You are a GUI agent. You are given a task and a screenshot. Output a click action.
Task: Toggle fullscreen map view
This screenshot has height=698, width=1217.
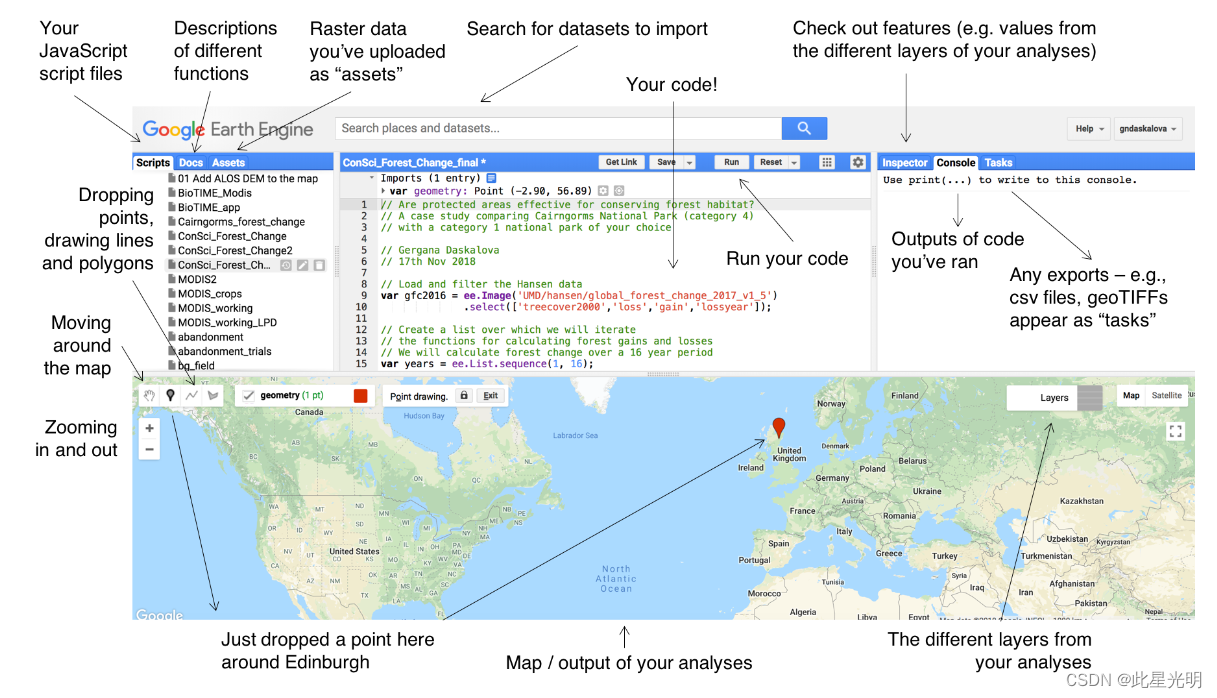[1176, 431]
